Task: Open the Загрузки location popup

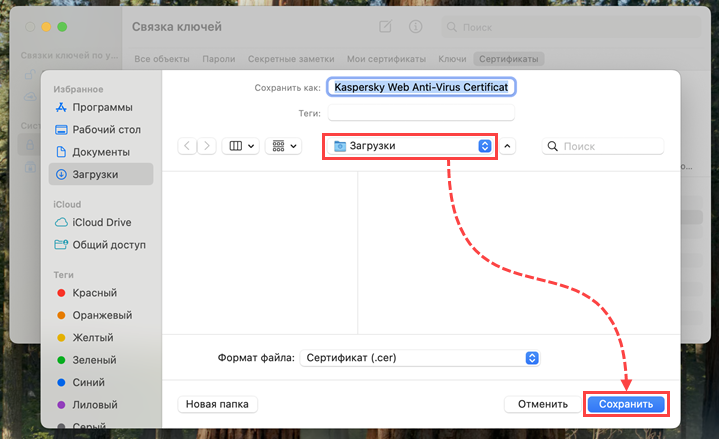Action: tap(410, 146)
